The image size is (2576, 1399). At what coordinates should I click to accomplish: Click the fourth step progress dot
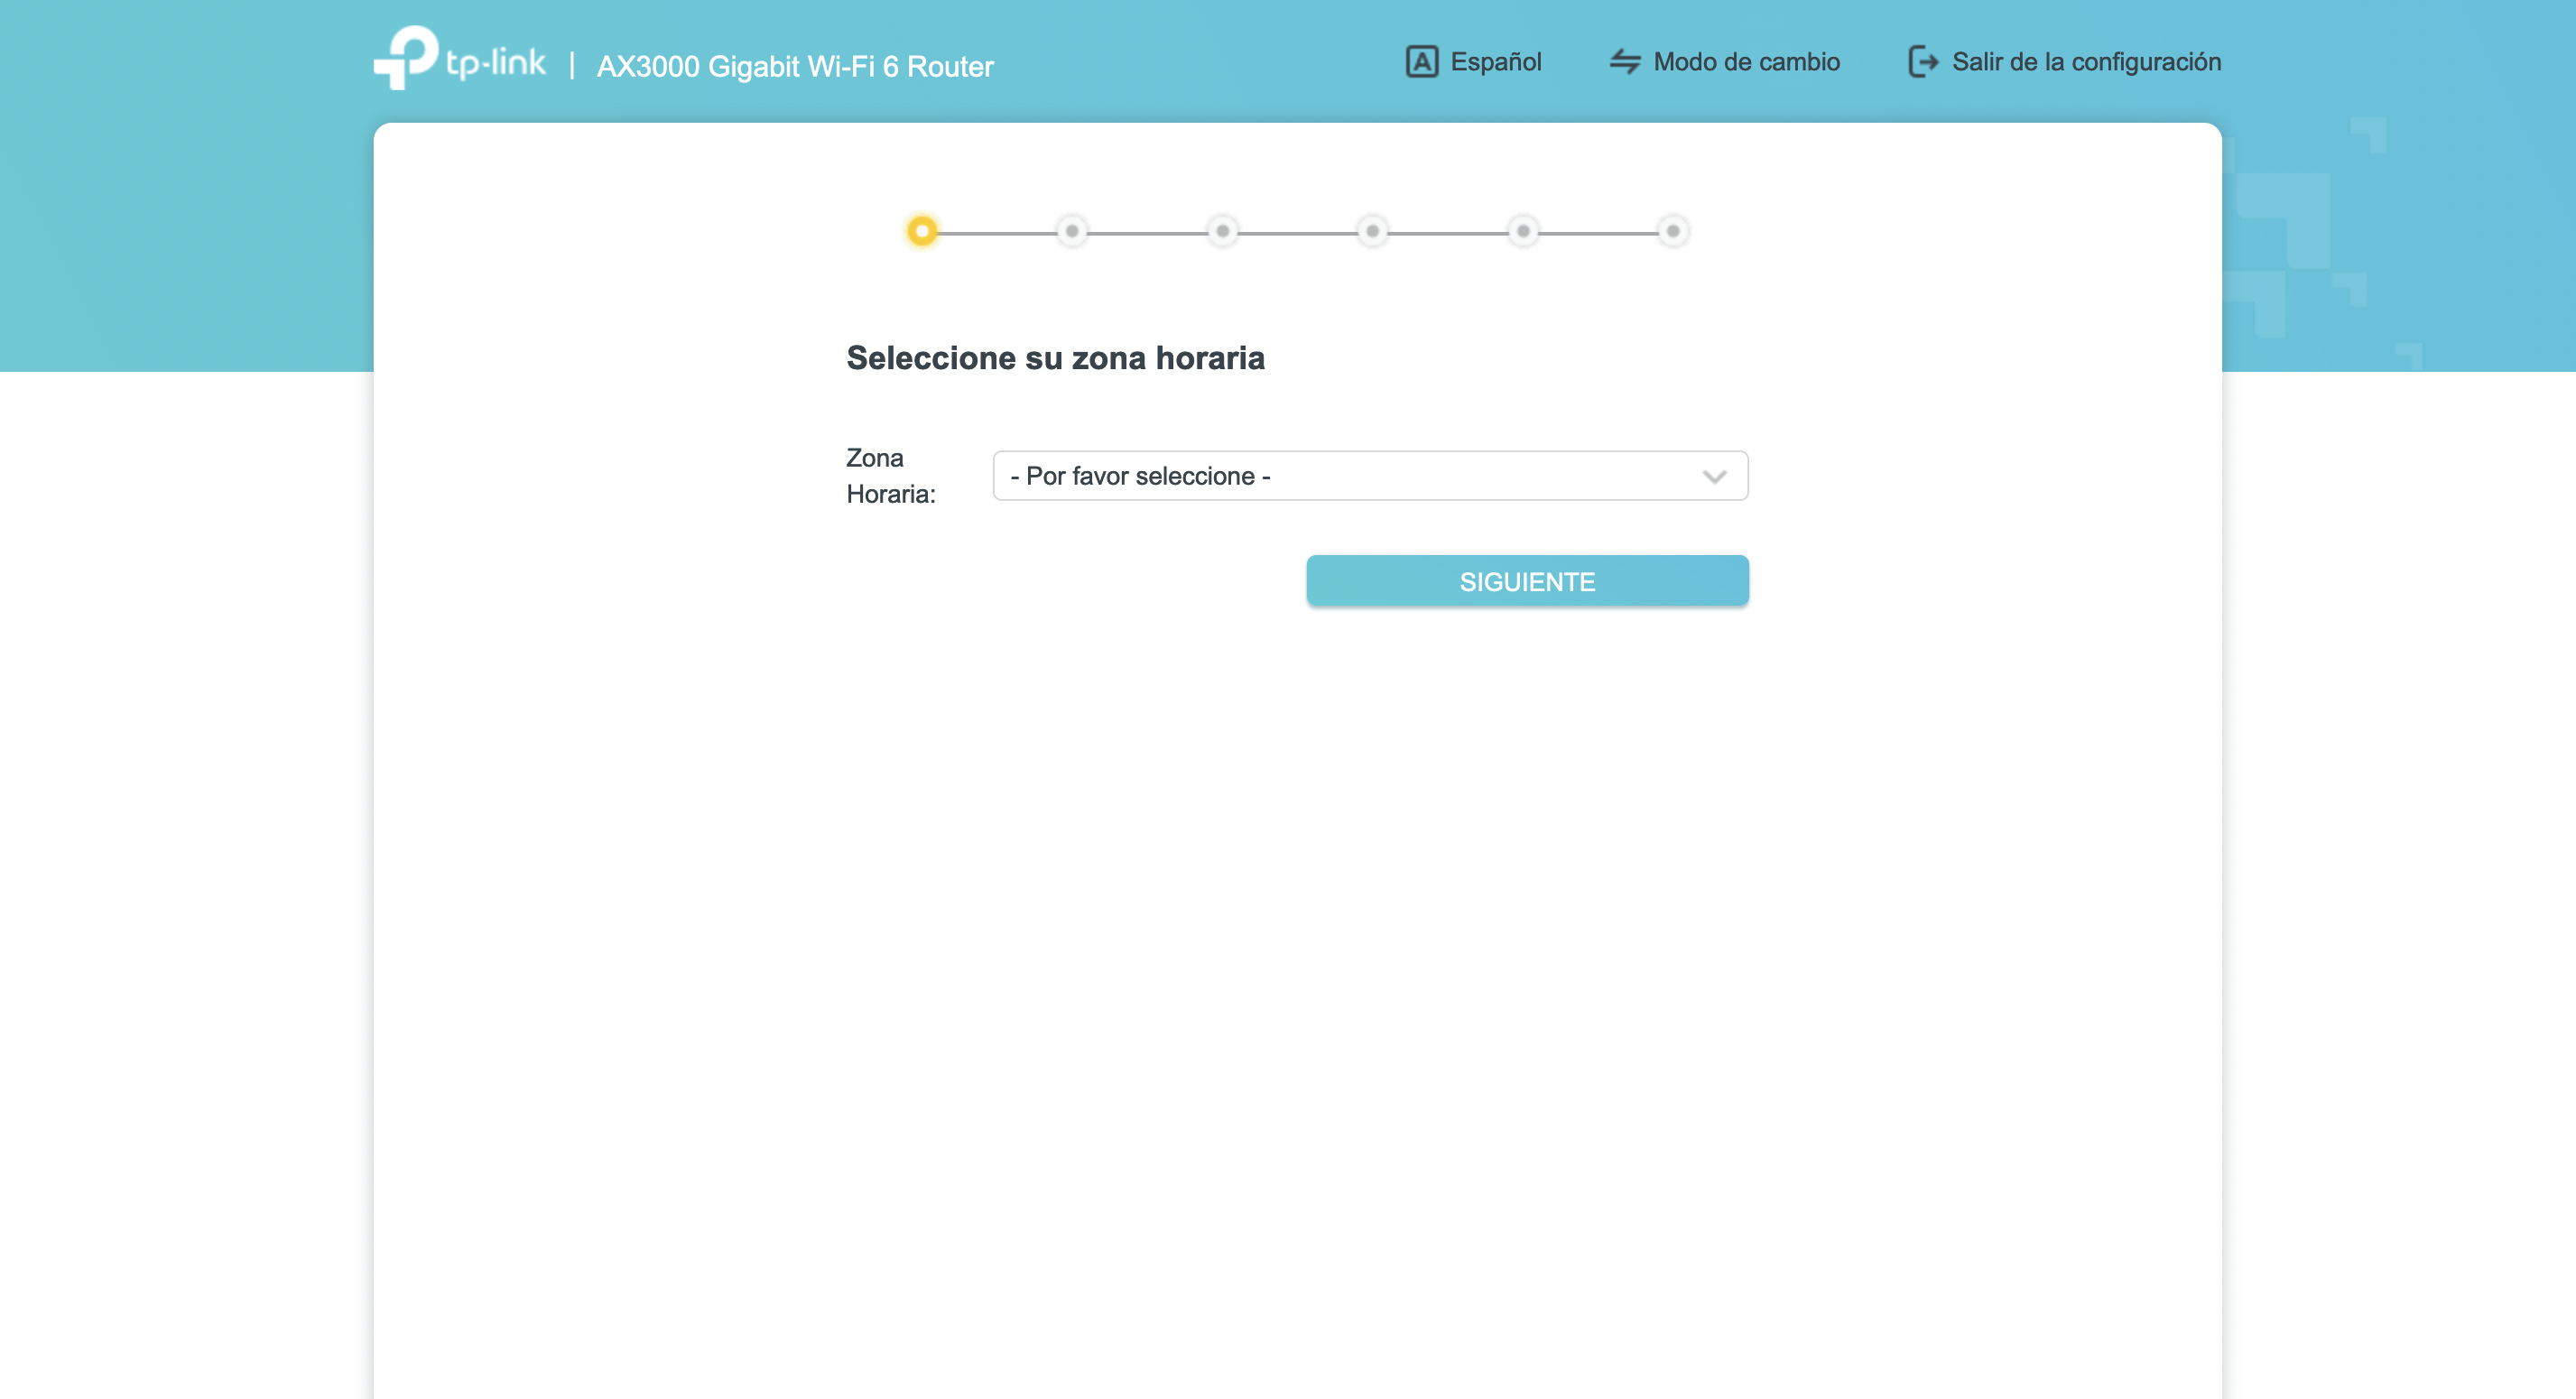(1372, 231)
